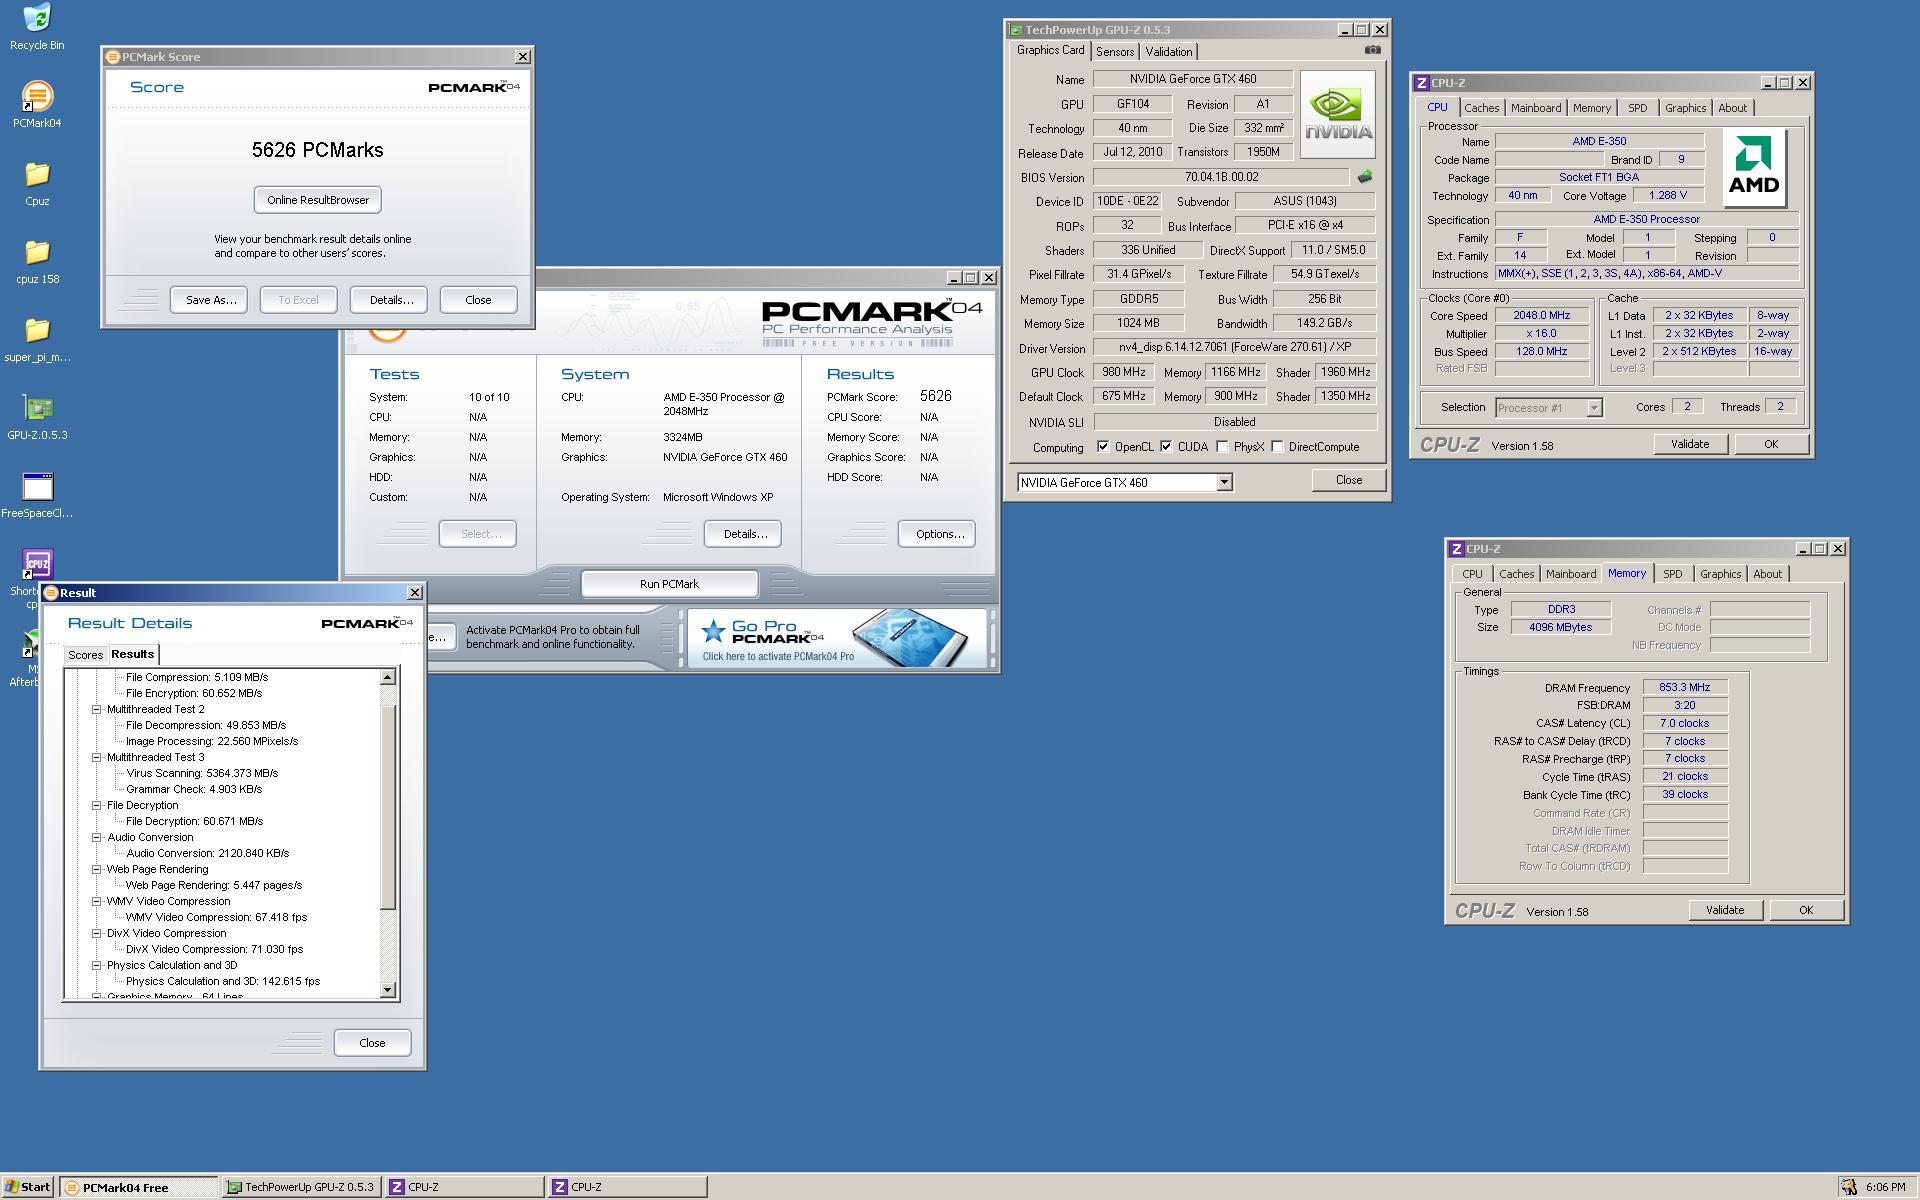Toggle the PhysX checkbox
1920x1200 pixels.
[x=1222, y=447]
